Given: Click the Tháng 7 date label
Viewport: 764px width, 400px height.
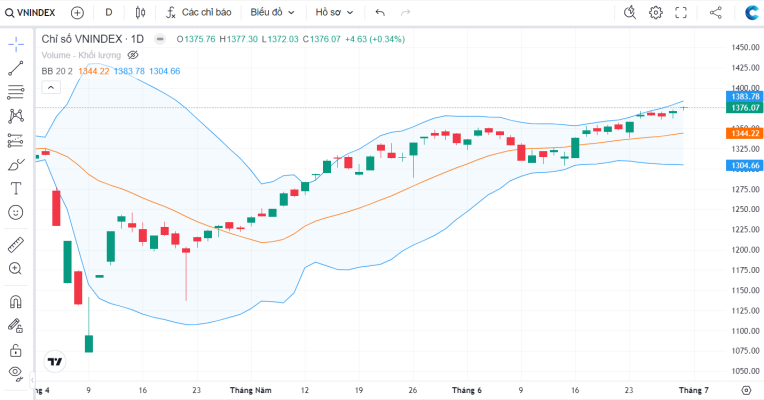Looking at the screenshot, I should [694, 390].
